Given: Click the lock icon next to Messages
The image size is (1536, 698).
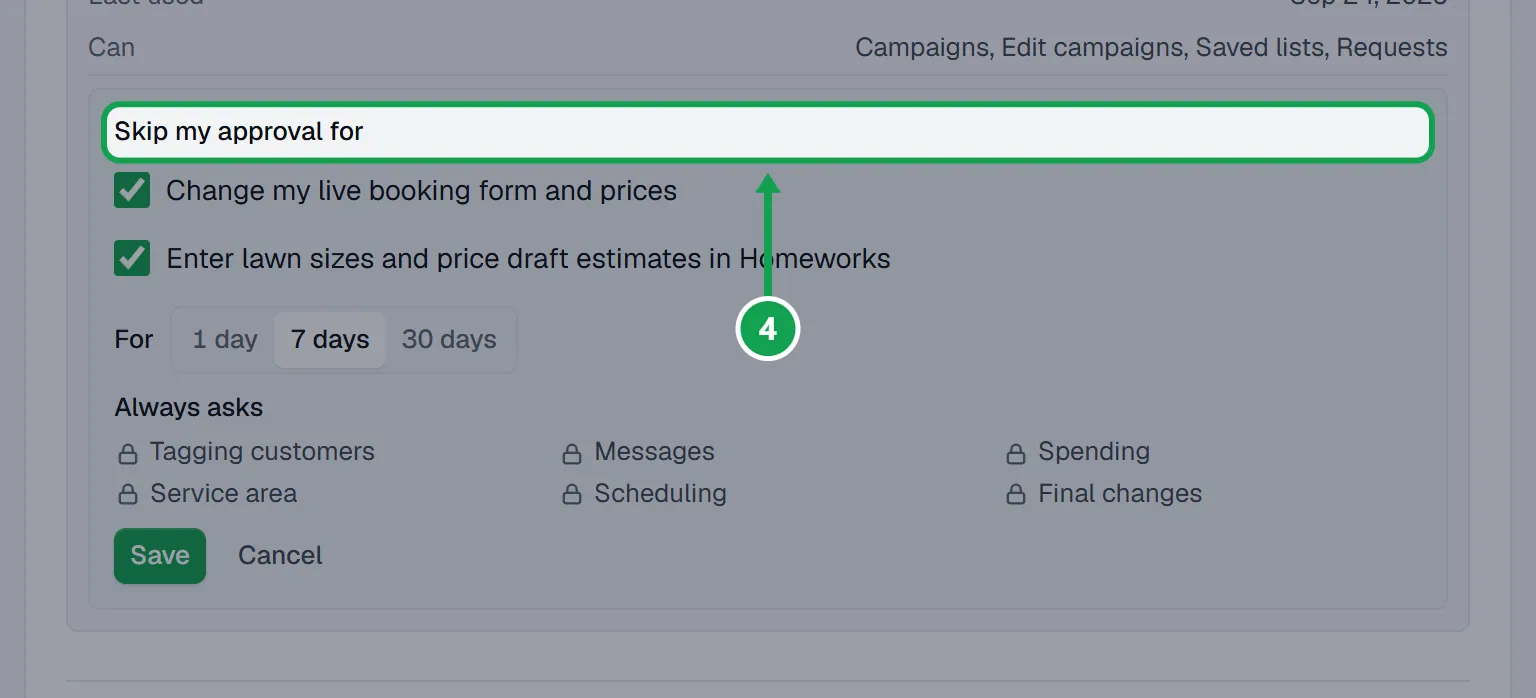Looking at the screenshot, I should click(x=572, y=454).
